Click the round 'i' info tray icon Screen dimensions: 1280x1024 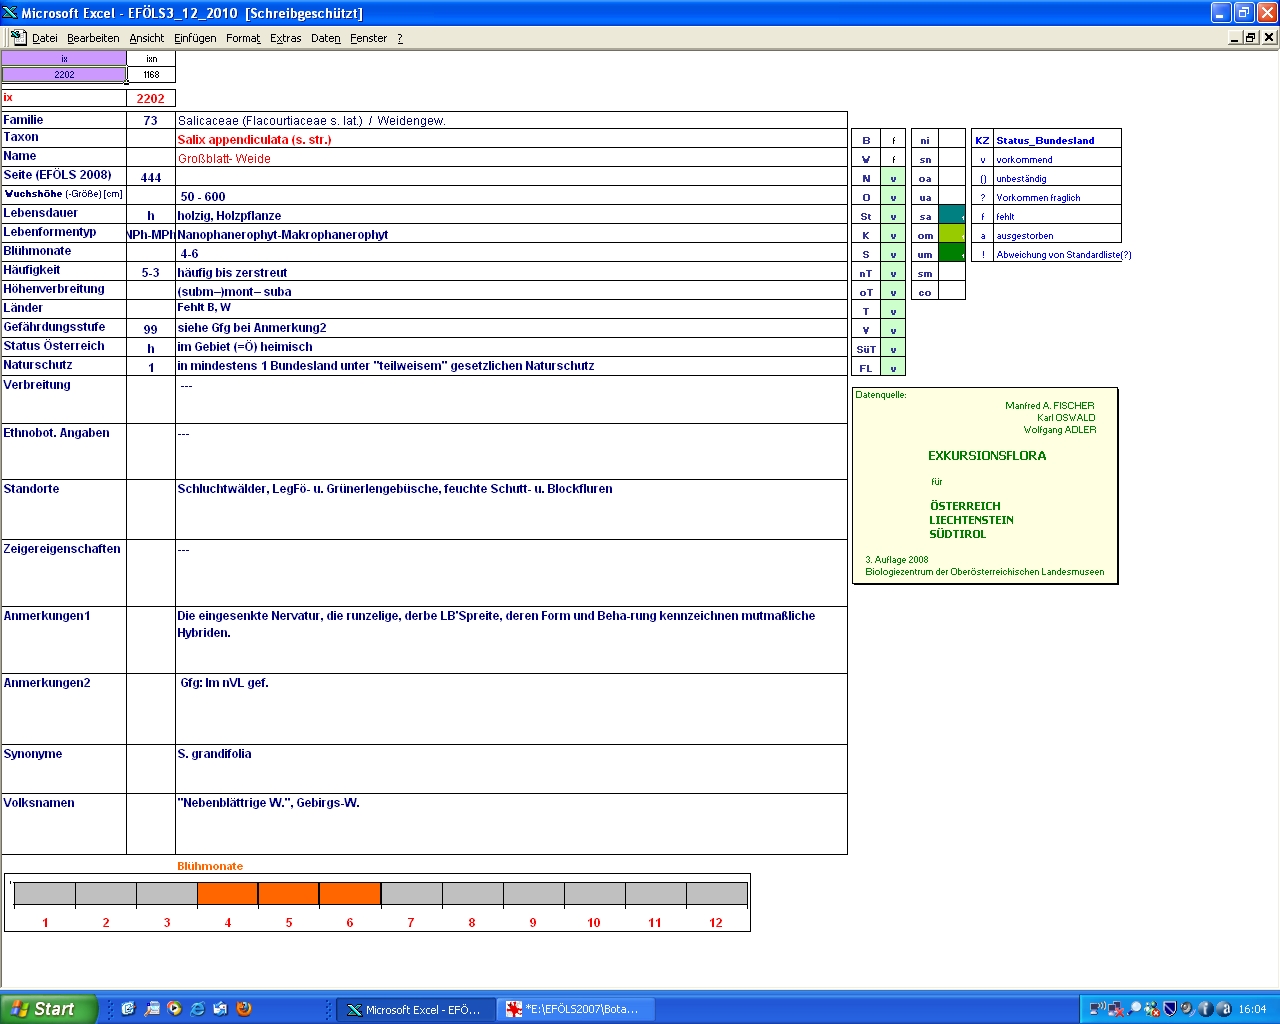[1205, 1009]
